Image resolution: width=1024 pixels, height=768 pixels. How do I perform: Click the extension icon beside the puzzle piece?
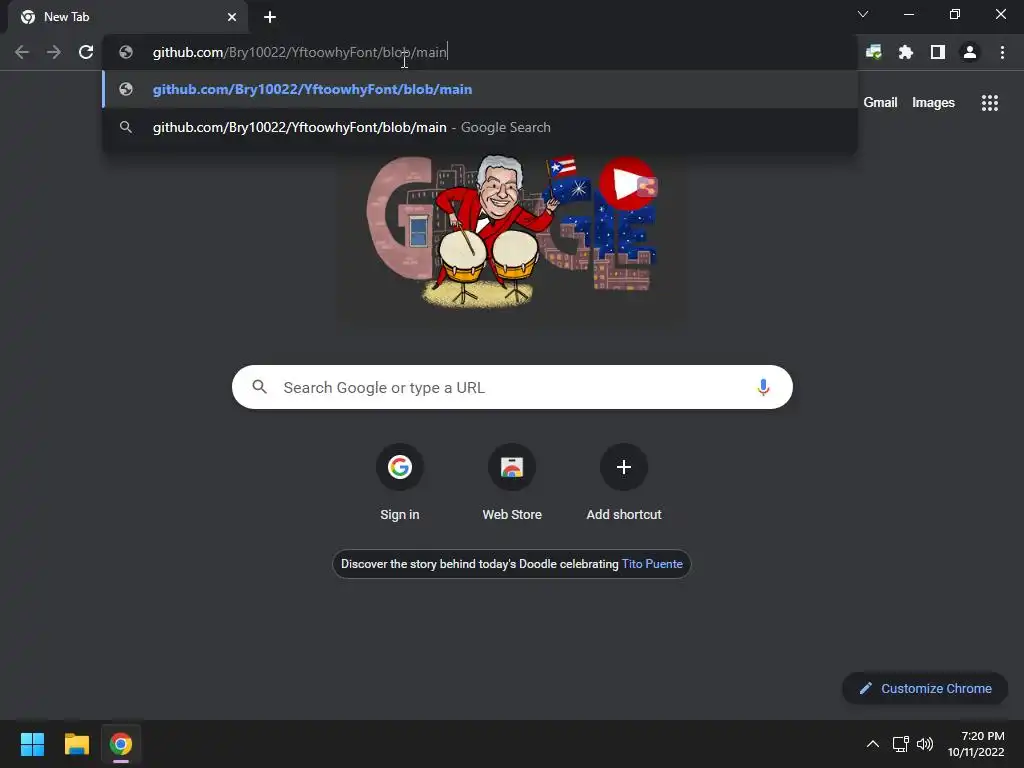pos(873,52)
